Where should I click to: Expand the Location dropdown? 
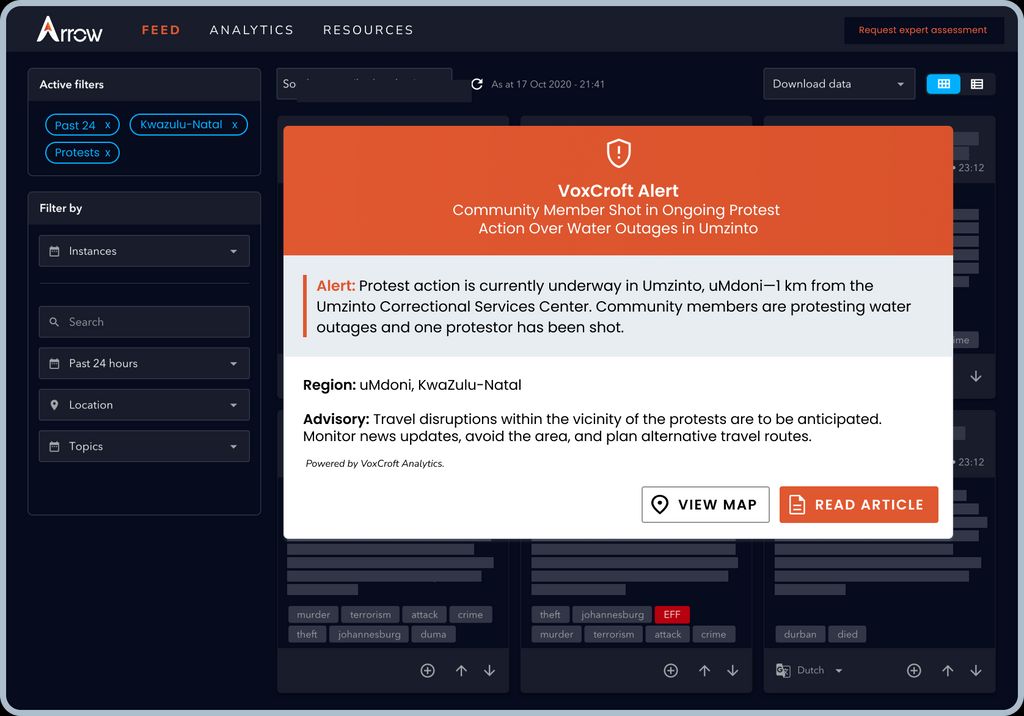point(144,405)
